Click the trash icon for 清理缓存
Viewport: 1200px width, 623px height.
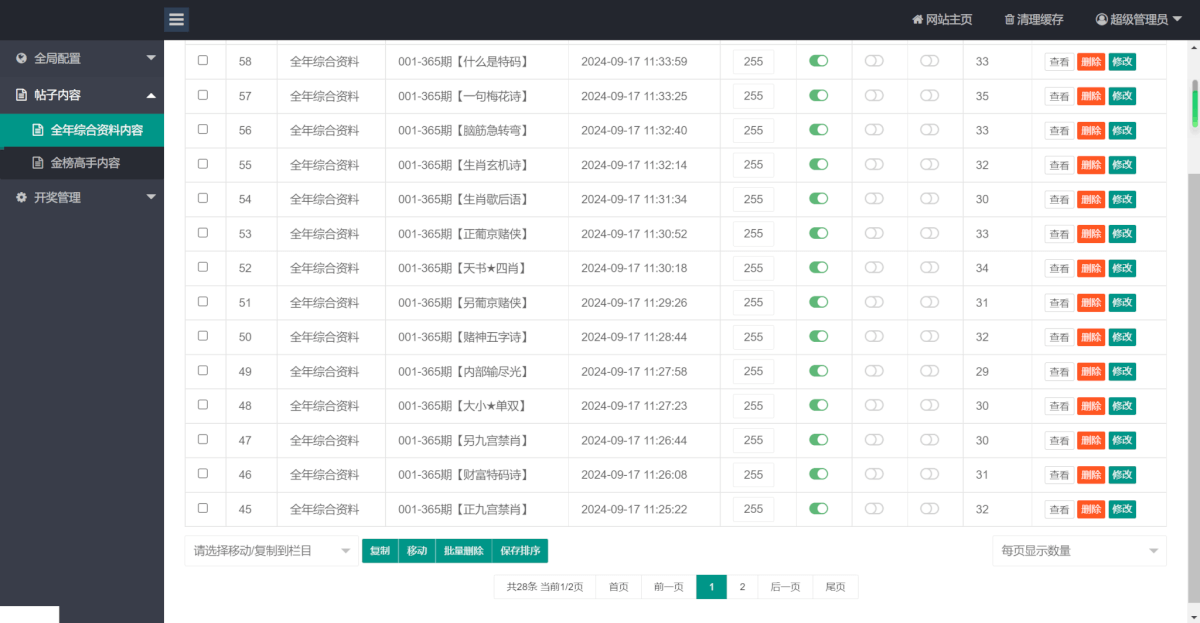click(1009, 20)
